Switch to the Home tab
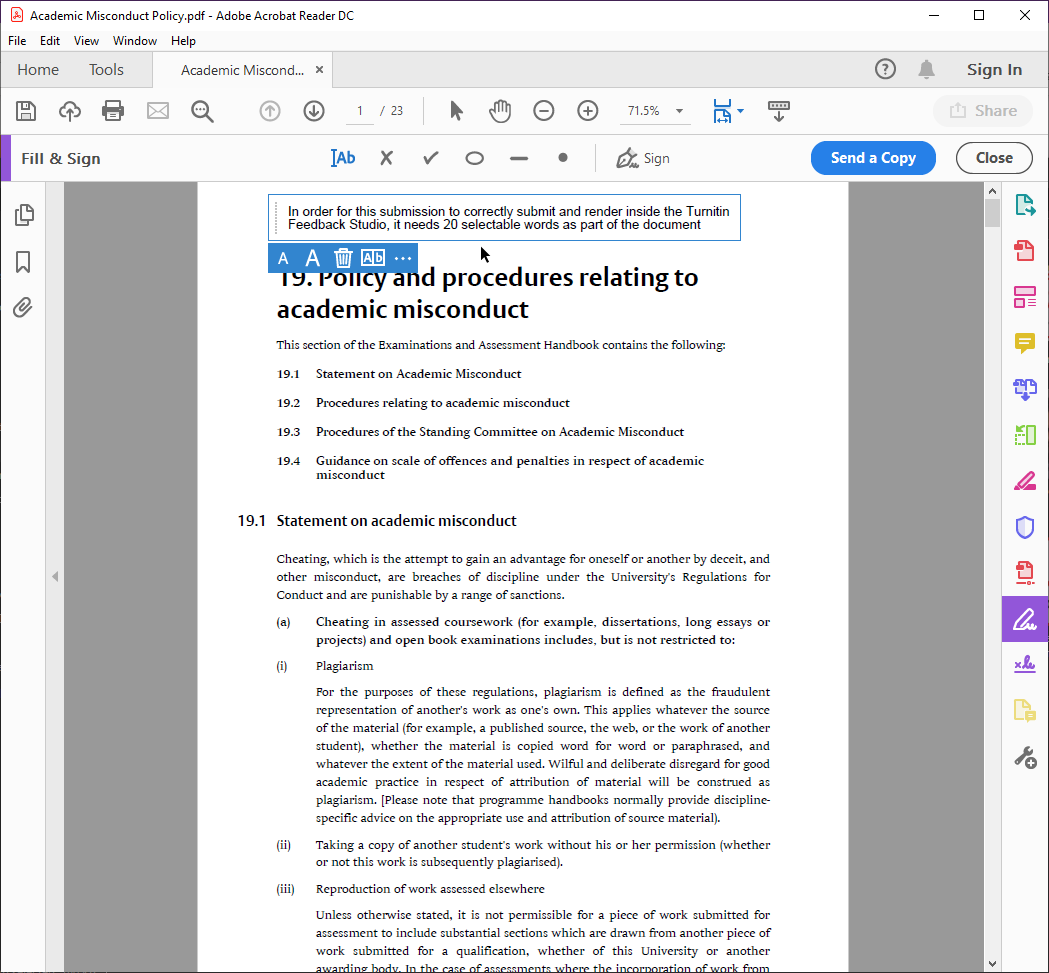The image size is (1049, 973). 38,70
